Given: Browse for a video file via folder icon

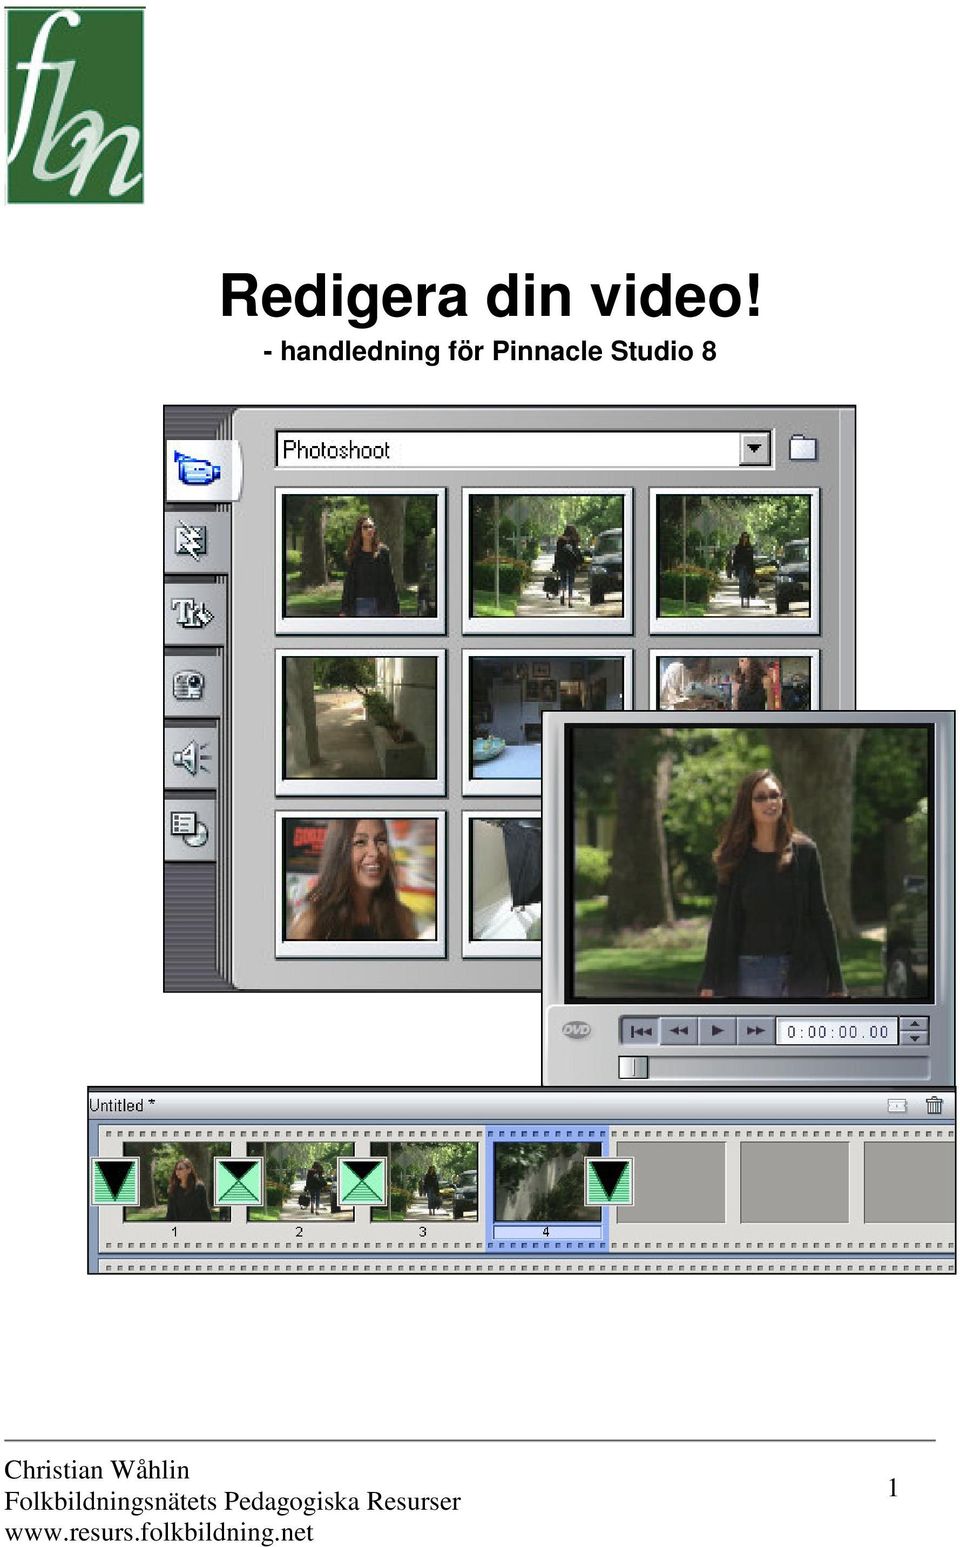Looking at the screenshot, I should pos(803,448).
